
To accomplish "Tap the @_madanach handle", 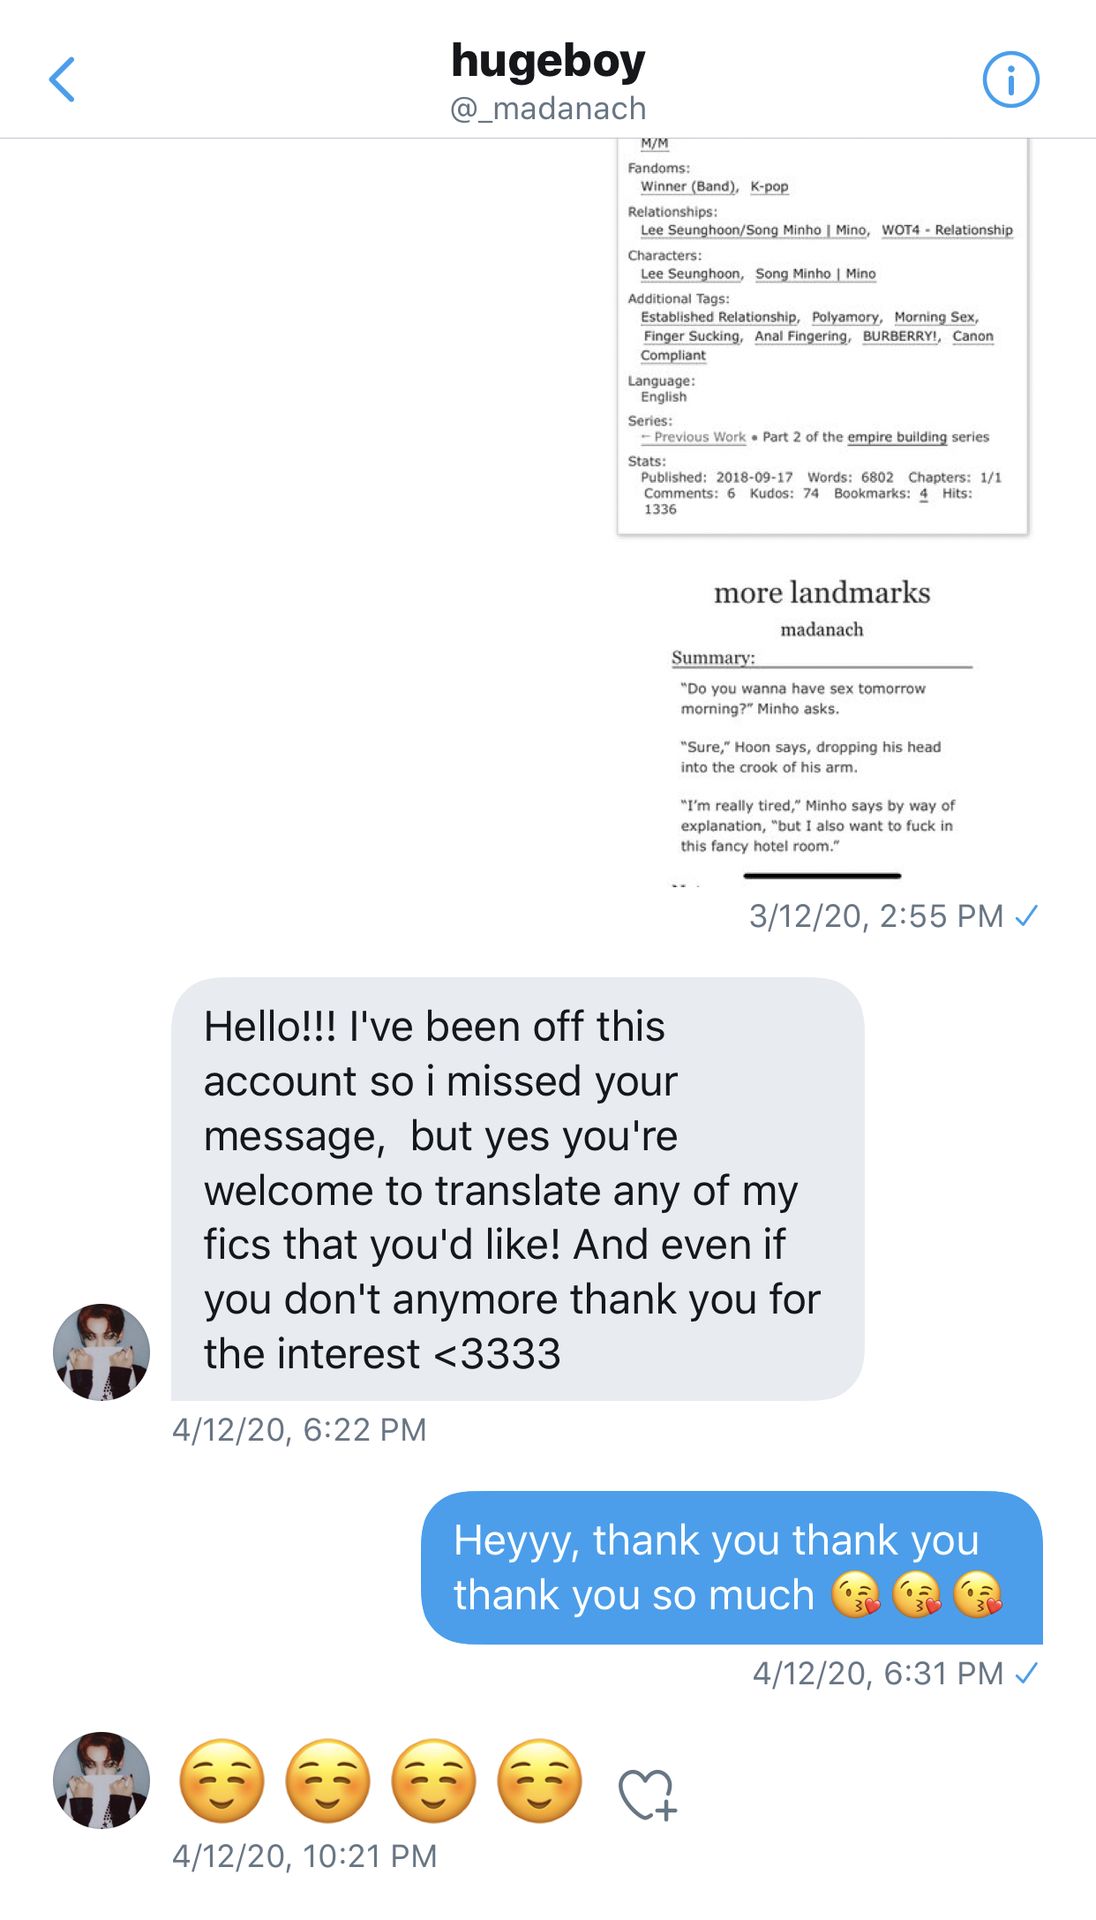I will tap(548, 108).
